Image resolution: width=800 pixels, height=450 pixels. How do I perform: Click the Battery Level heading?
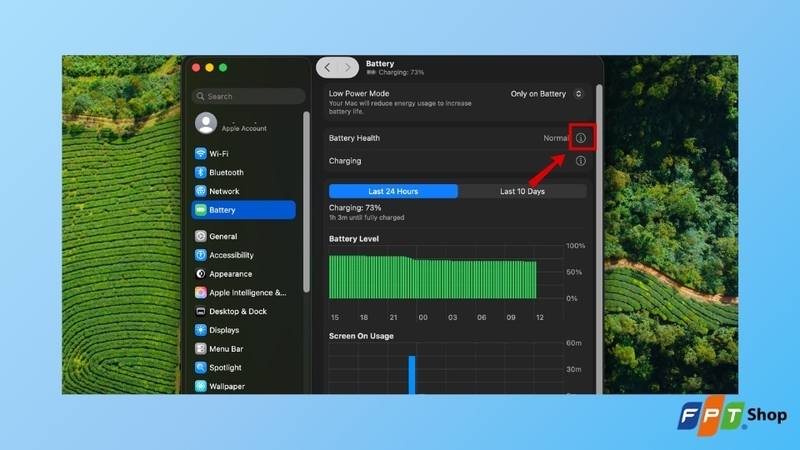(354, 239)
